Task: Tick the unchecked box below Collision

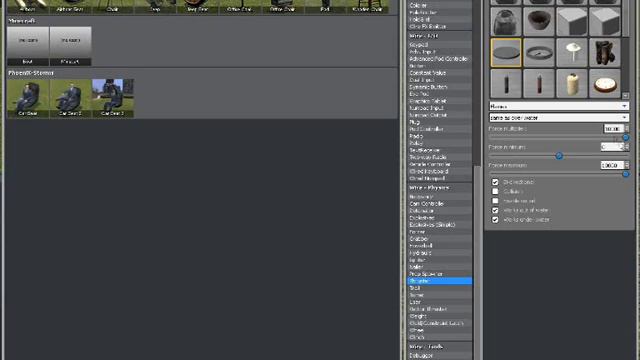Action: [x=495, y=201]
